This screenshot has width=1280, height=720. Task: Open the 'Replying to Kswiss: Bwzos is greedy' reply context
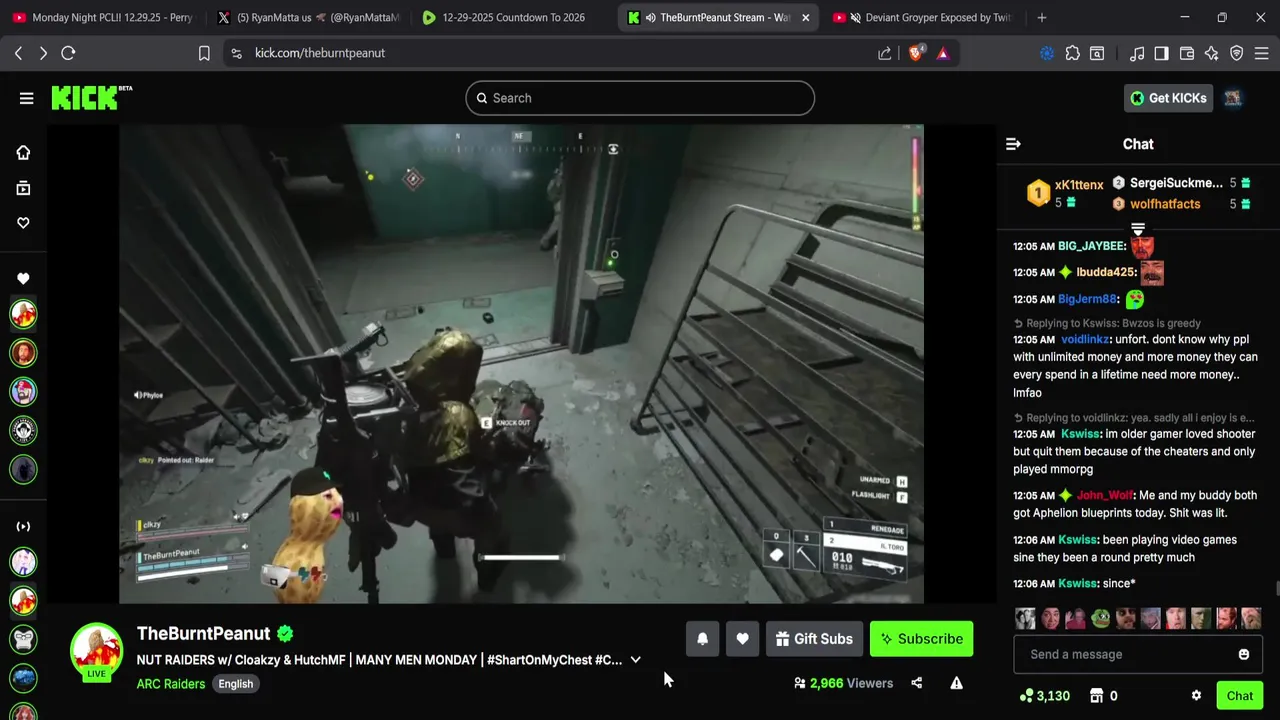1107,323
